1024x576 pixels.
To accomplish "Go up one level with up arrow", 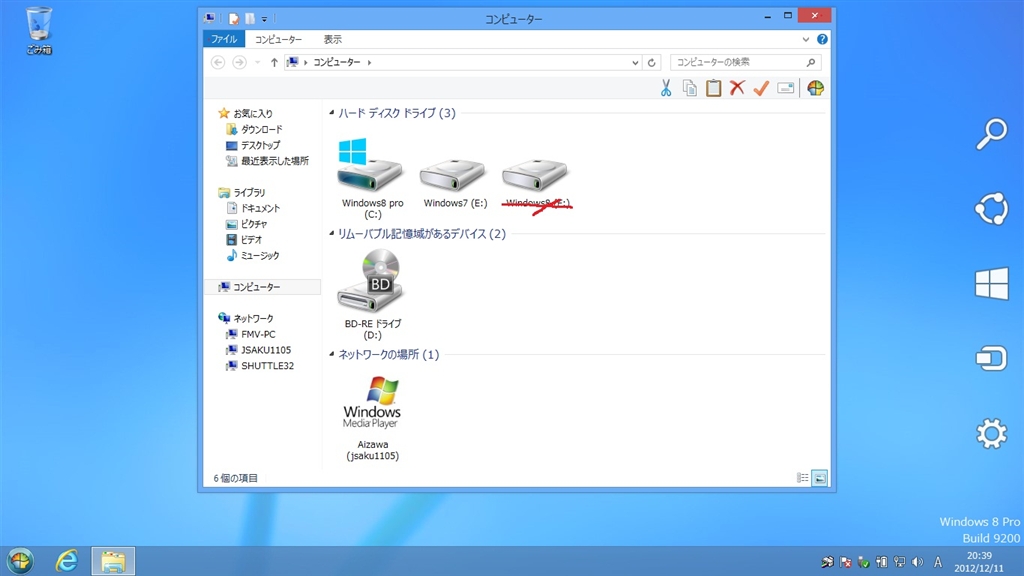I will click(274, 62).
